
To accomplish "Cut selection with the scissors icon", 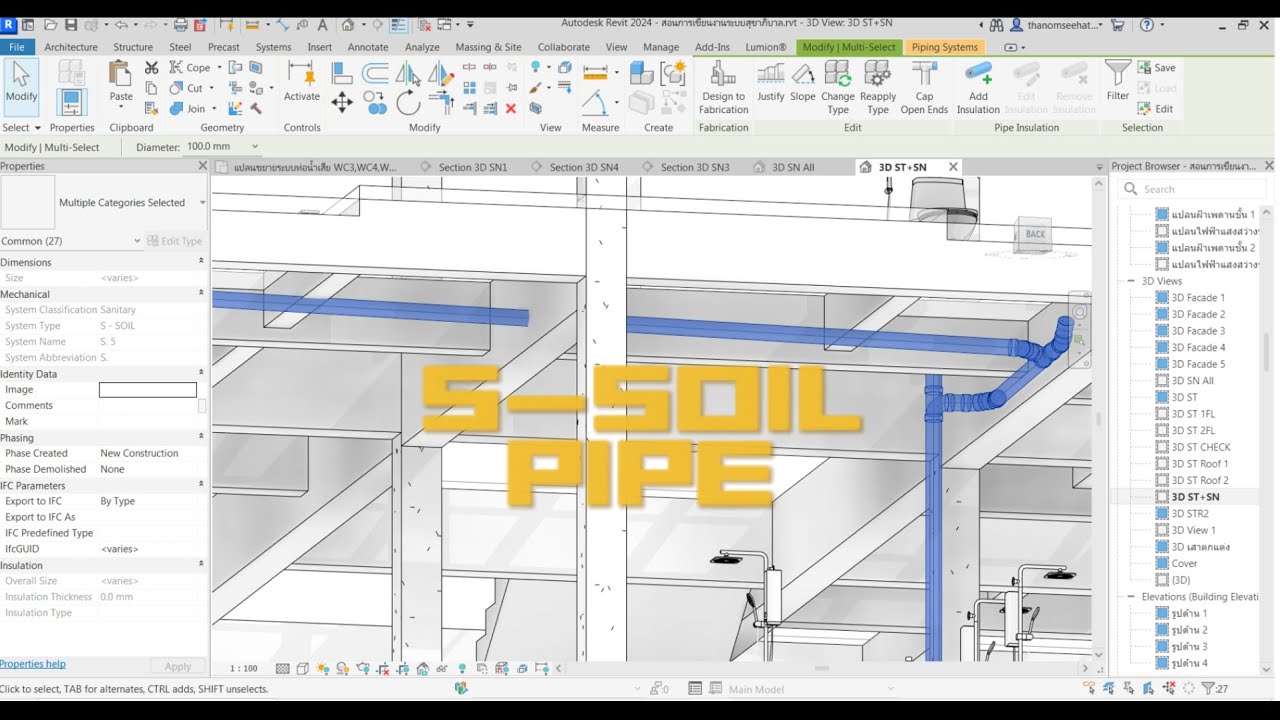I will tap(152, 68).
